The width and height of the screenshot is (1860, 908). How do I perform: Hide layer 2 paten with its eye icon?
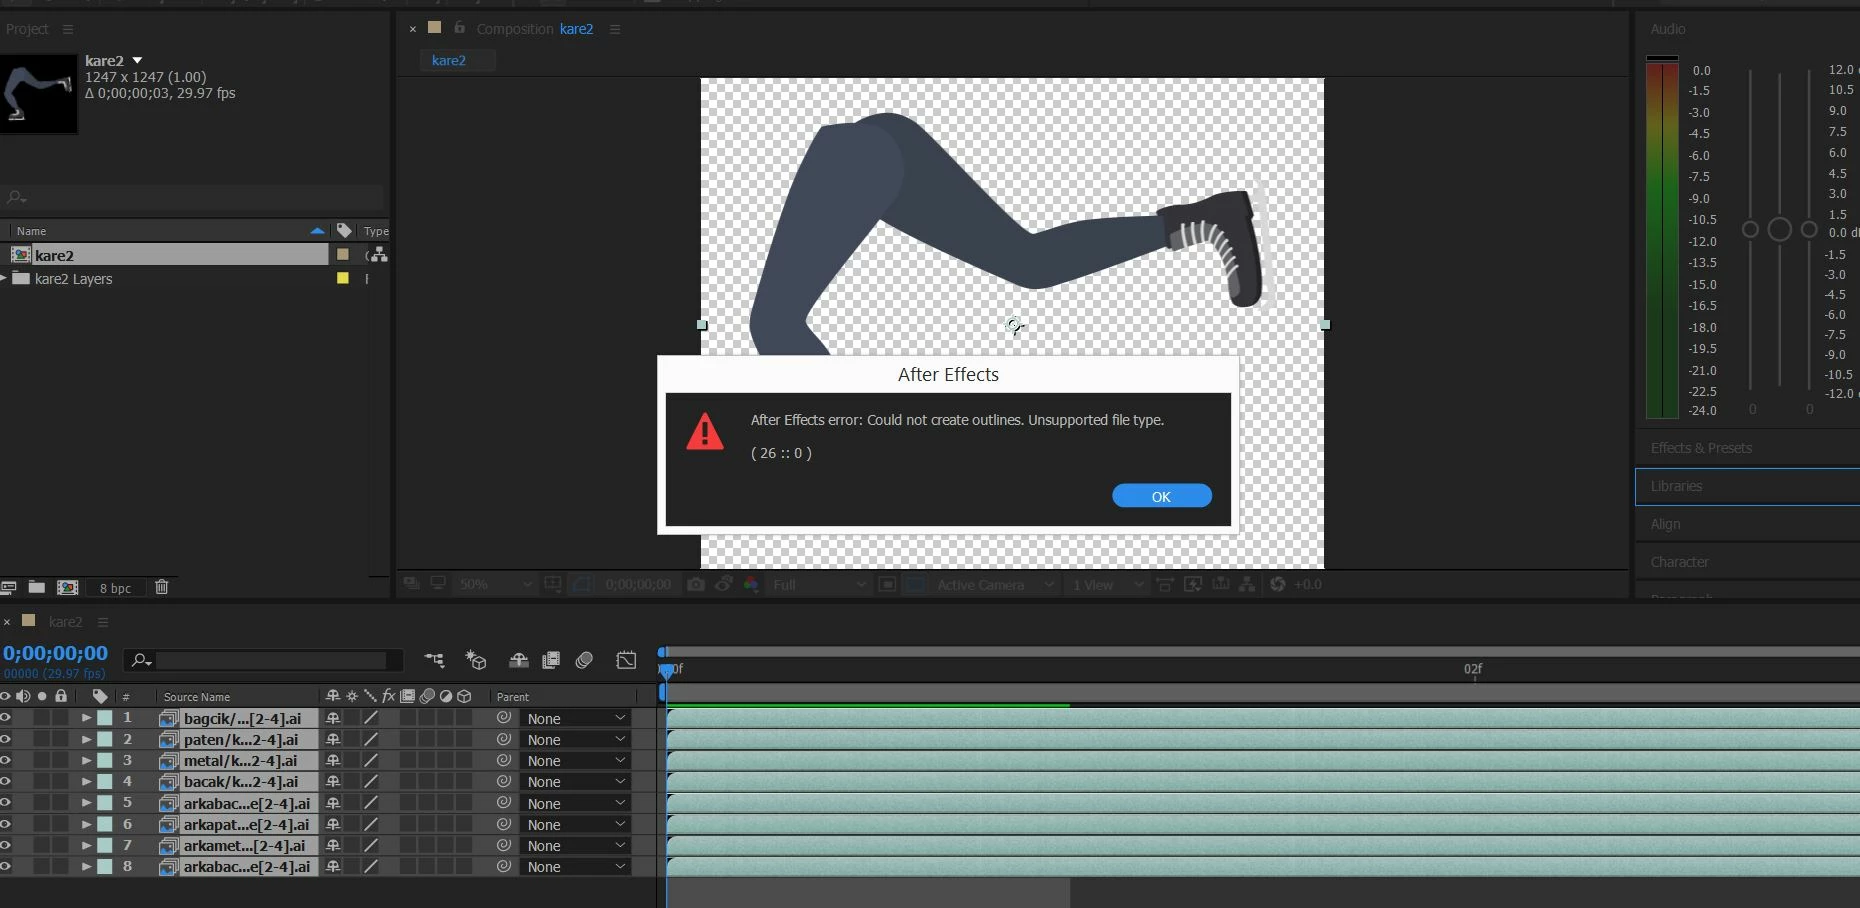tap(6, 739)
